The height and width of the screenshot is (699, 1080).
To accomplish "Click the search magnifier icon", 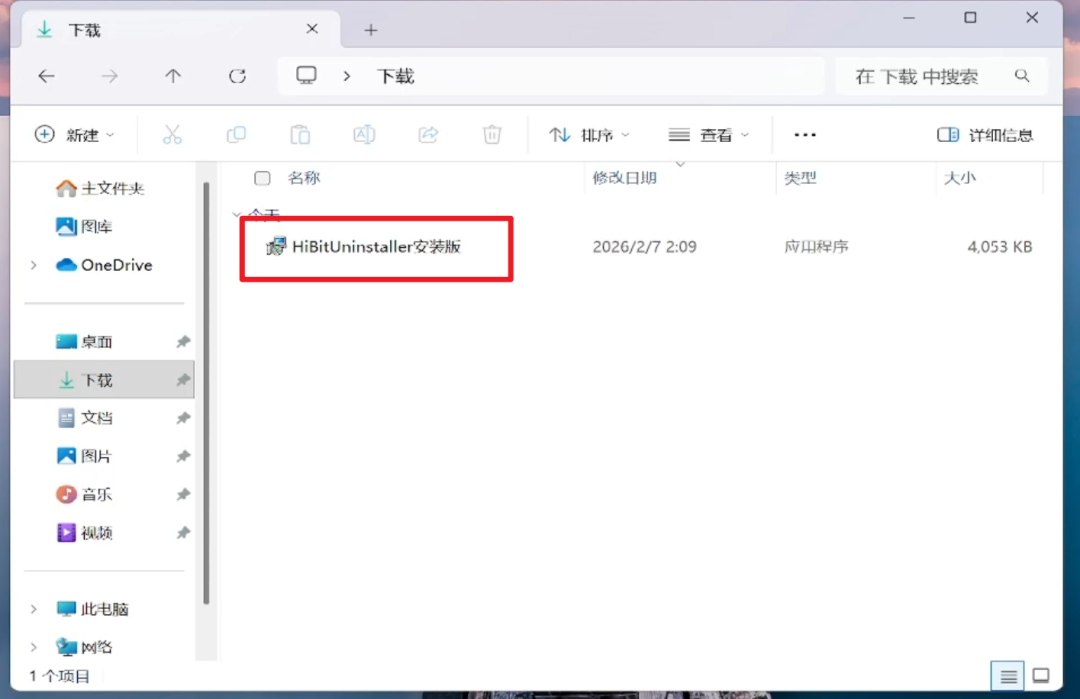I will (x=1022, y=76).
